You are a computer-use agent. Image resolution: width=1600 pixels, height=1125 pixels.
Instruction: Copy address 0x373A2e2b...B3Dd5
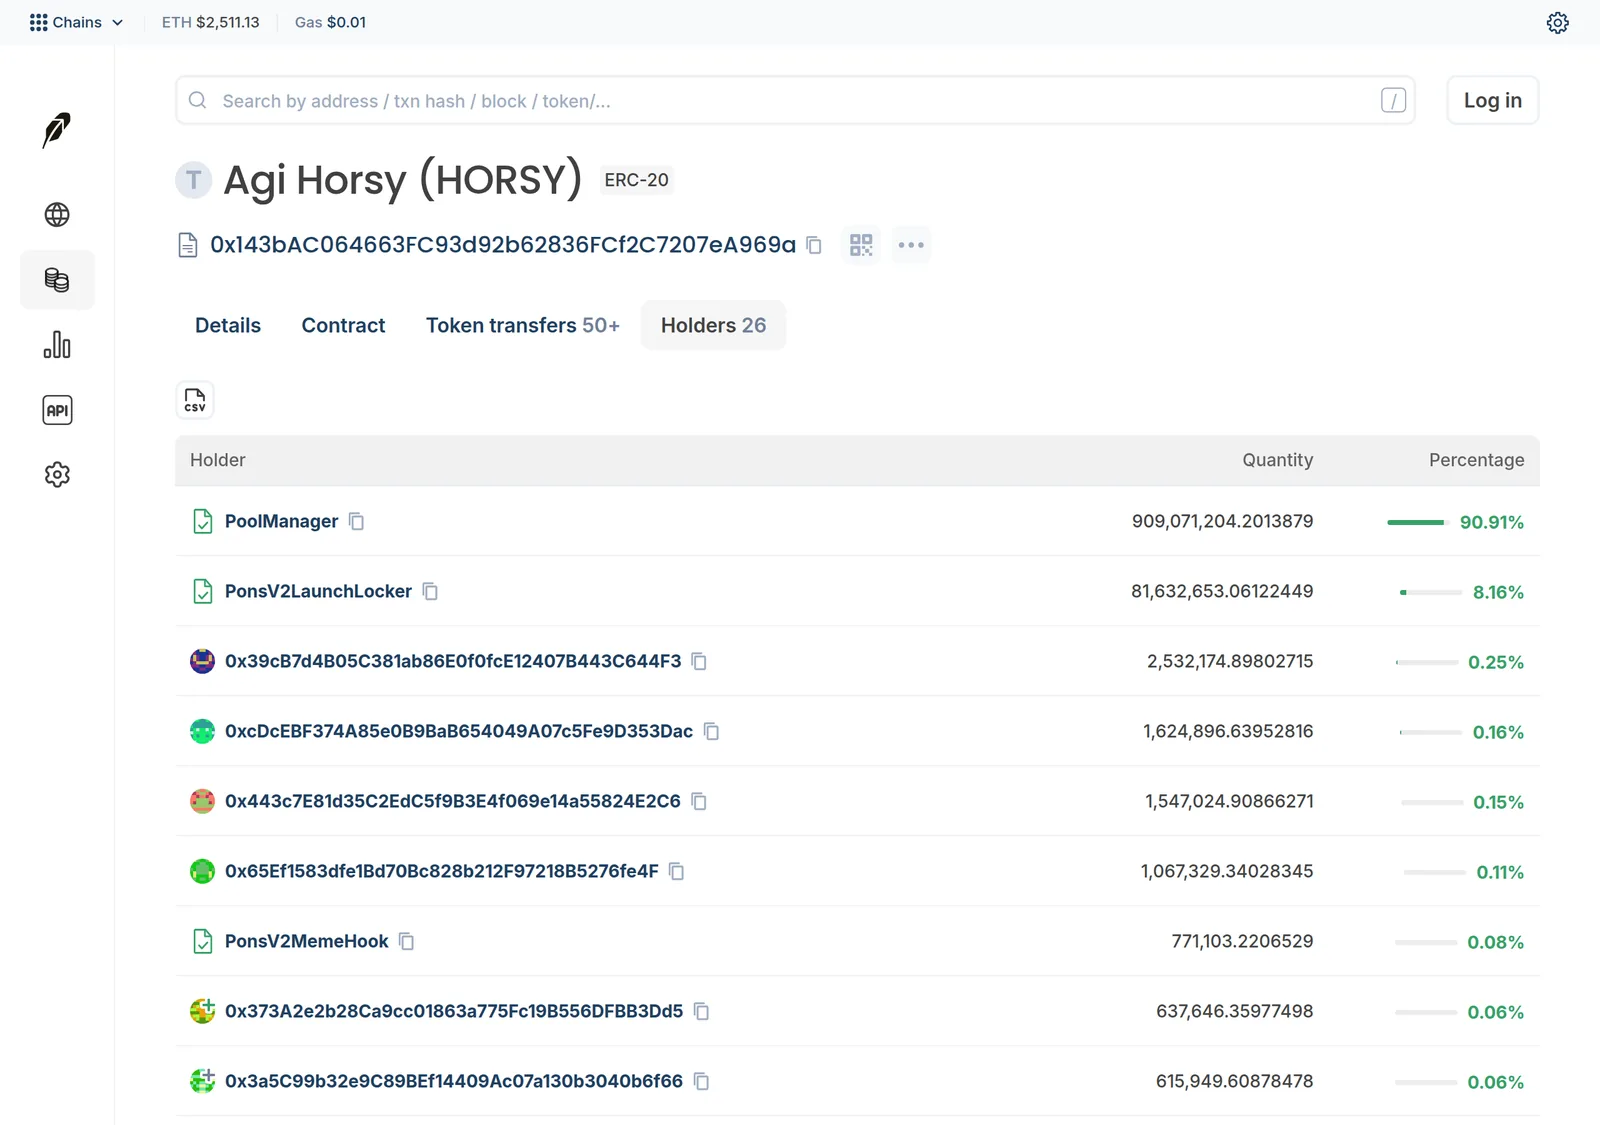point(701,1011)
